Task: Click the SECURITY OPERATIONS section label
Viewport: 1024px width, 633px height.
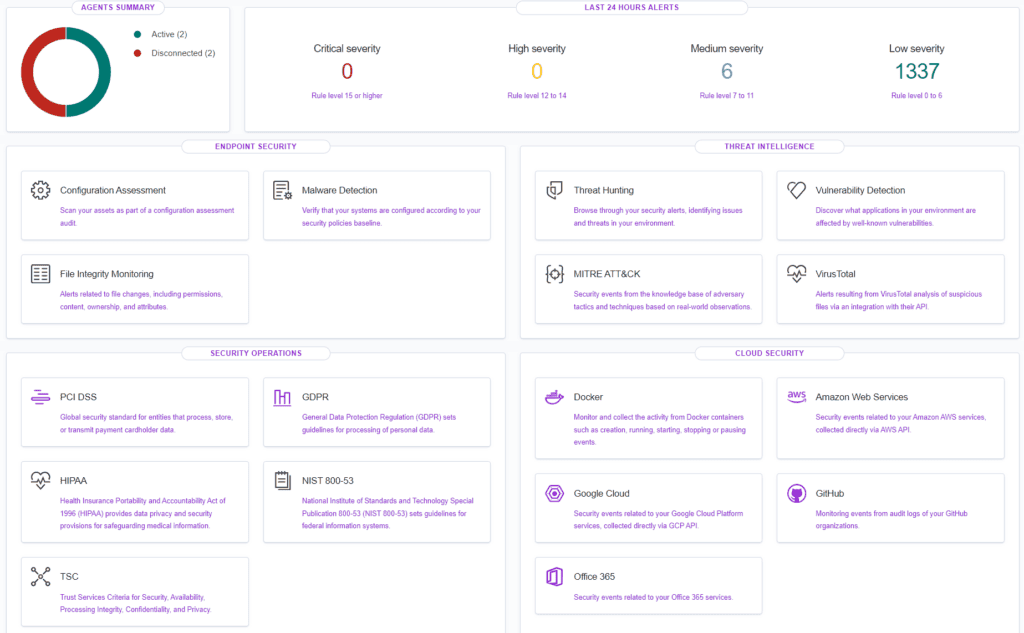Action: 257,353
